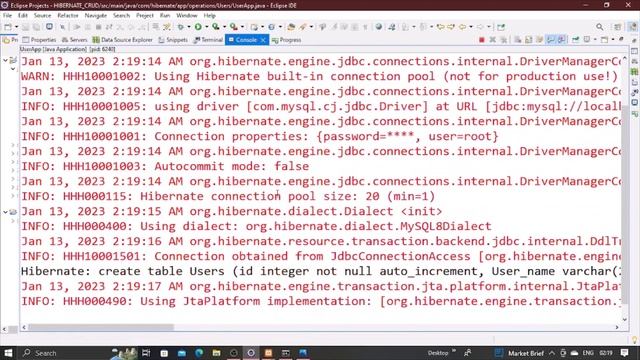Open the Open Console dropdown arrow
640x360 pixels.
click(x=613, y=40)
